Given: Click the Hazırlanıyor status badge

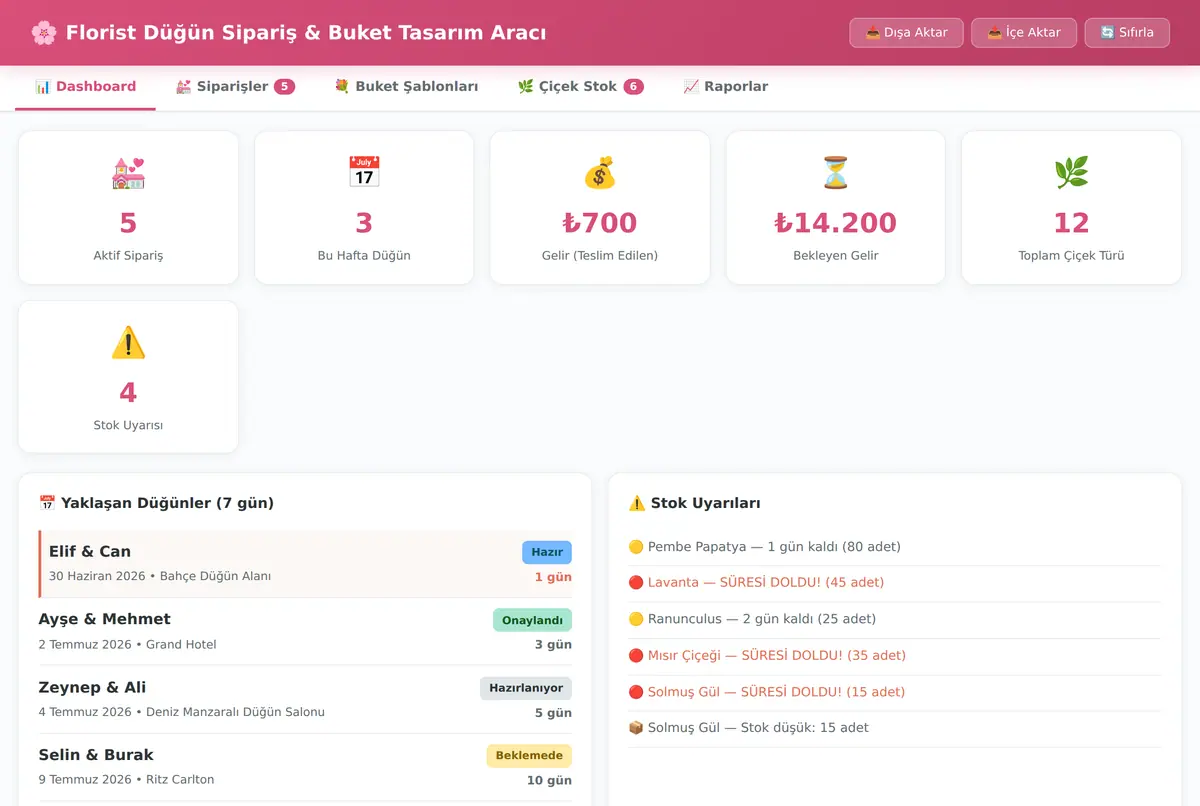Looking at the screenshot, I should pyautogui.click(x=526, y=688).
